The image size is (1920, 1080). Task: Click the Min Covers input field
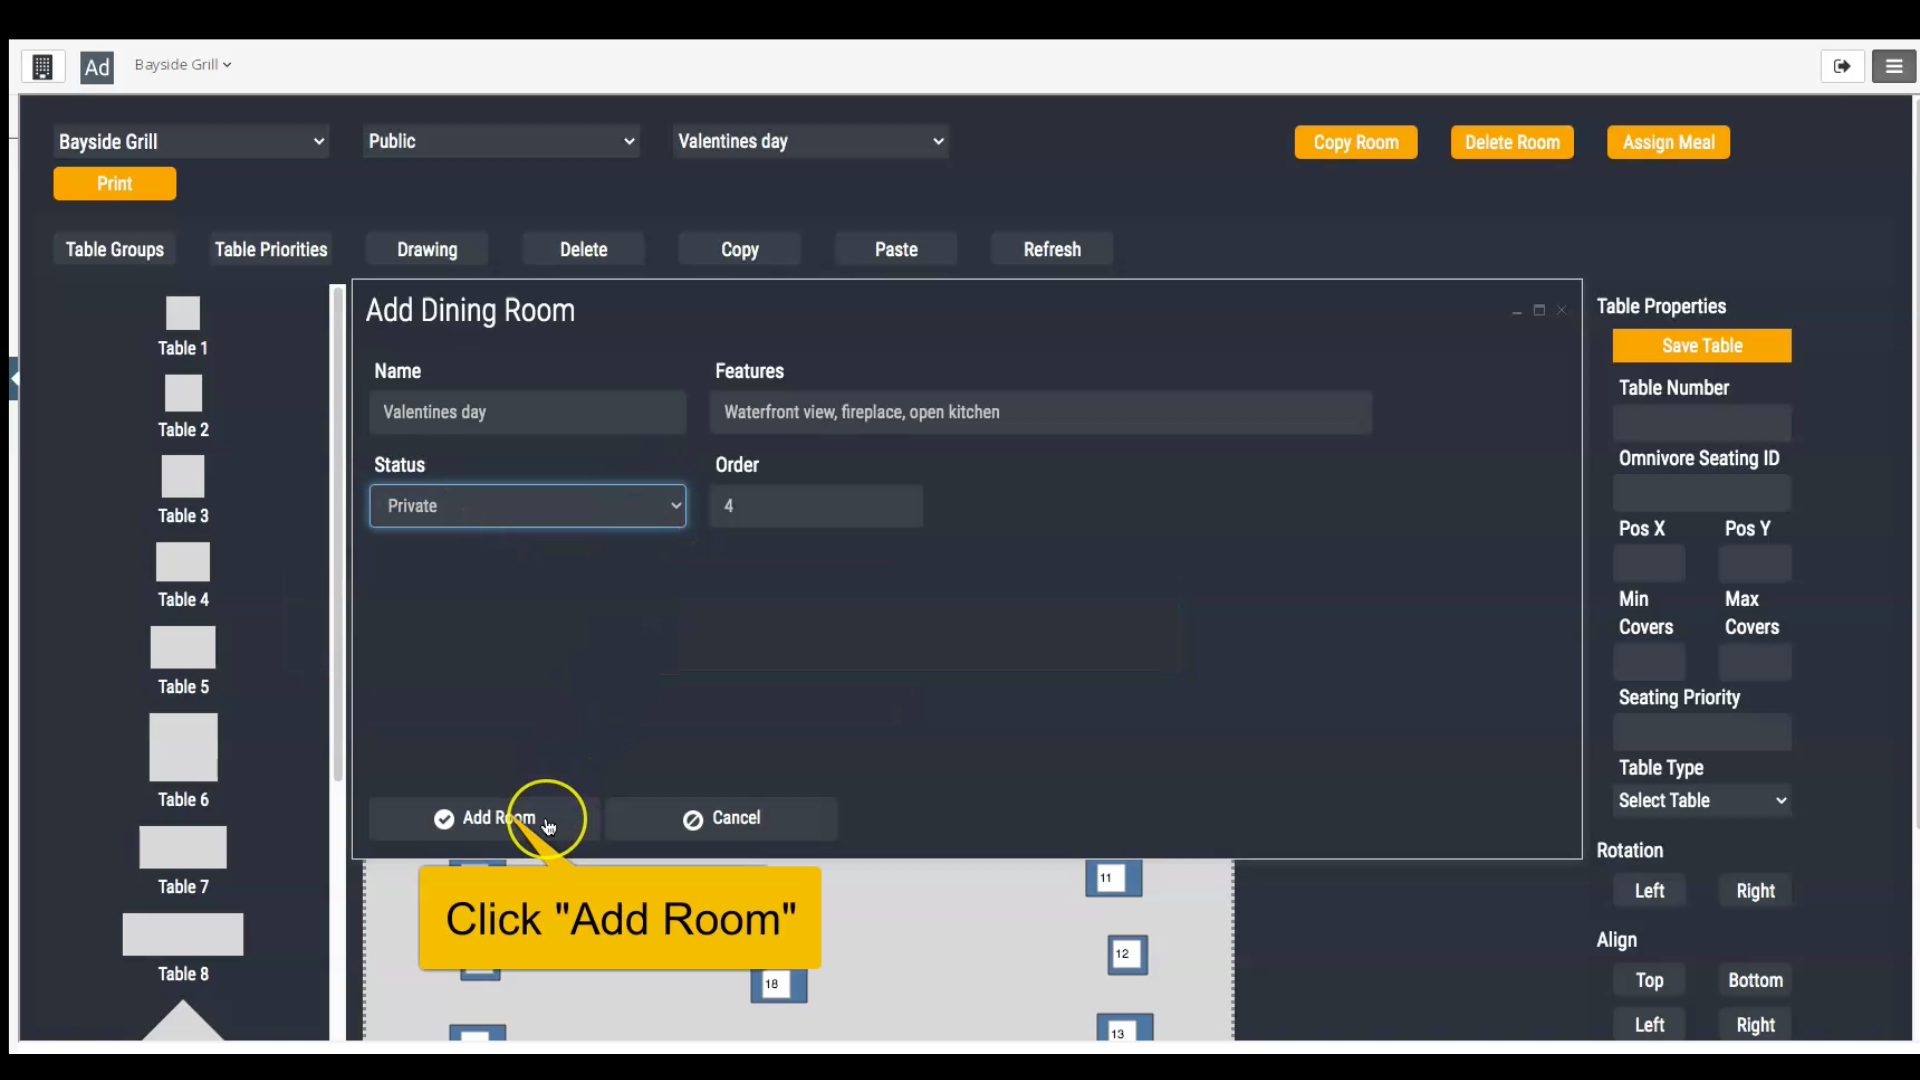point(1649,662)
